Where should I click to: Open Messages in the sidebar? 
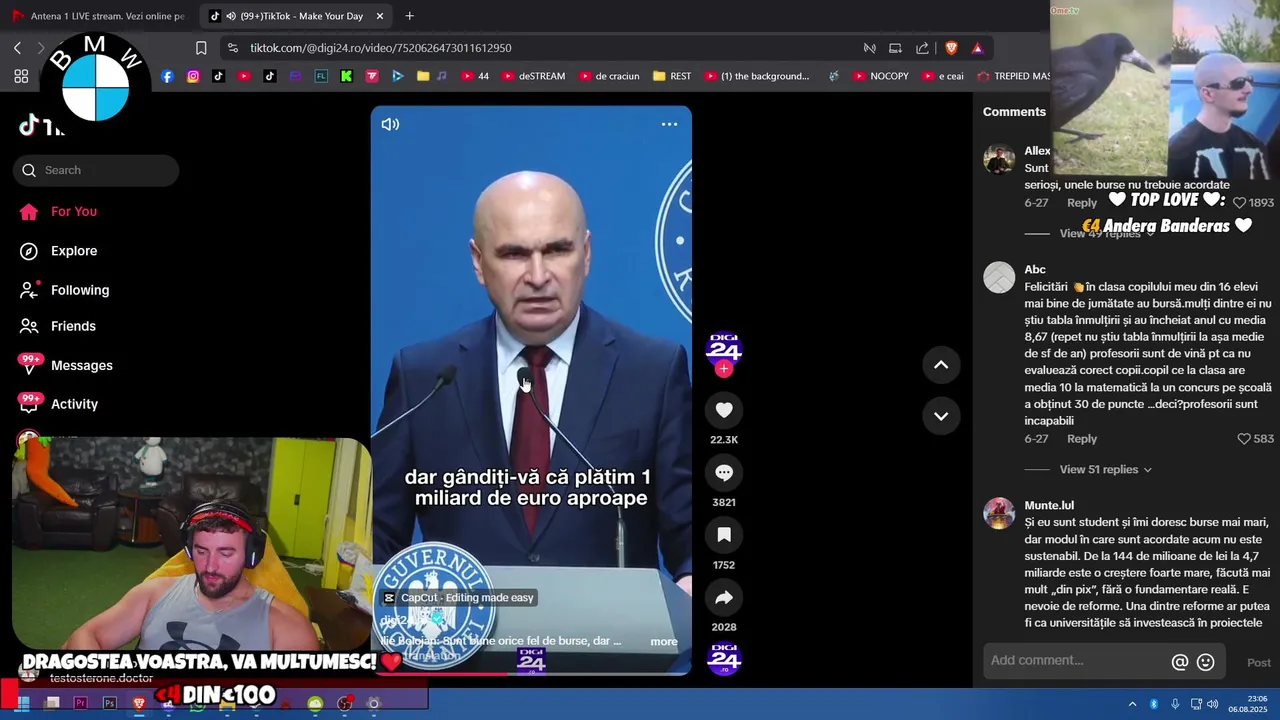click(x=81, y=366)
